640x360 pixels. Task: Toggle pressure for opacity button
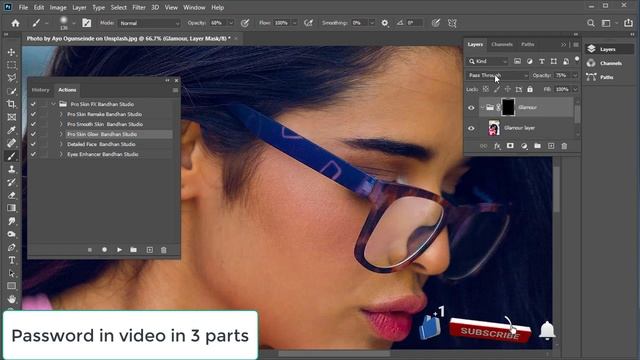click(245, 23)
